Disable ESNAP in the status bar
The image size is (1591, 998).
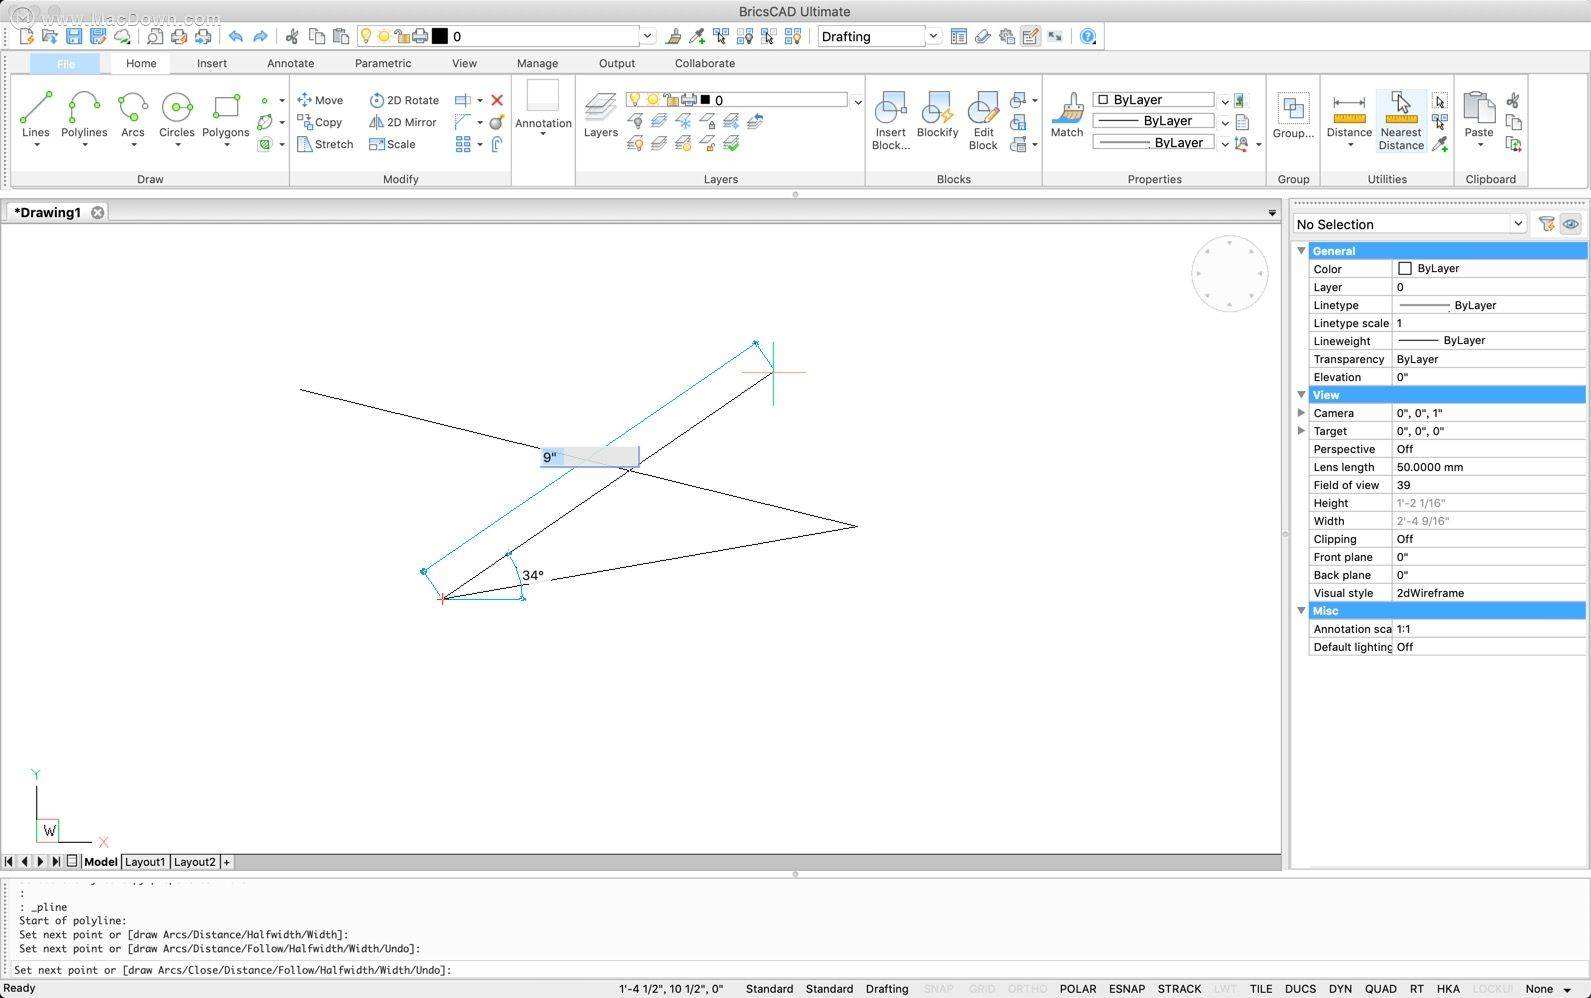tap(1126, 989)
